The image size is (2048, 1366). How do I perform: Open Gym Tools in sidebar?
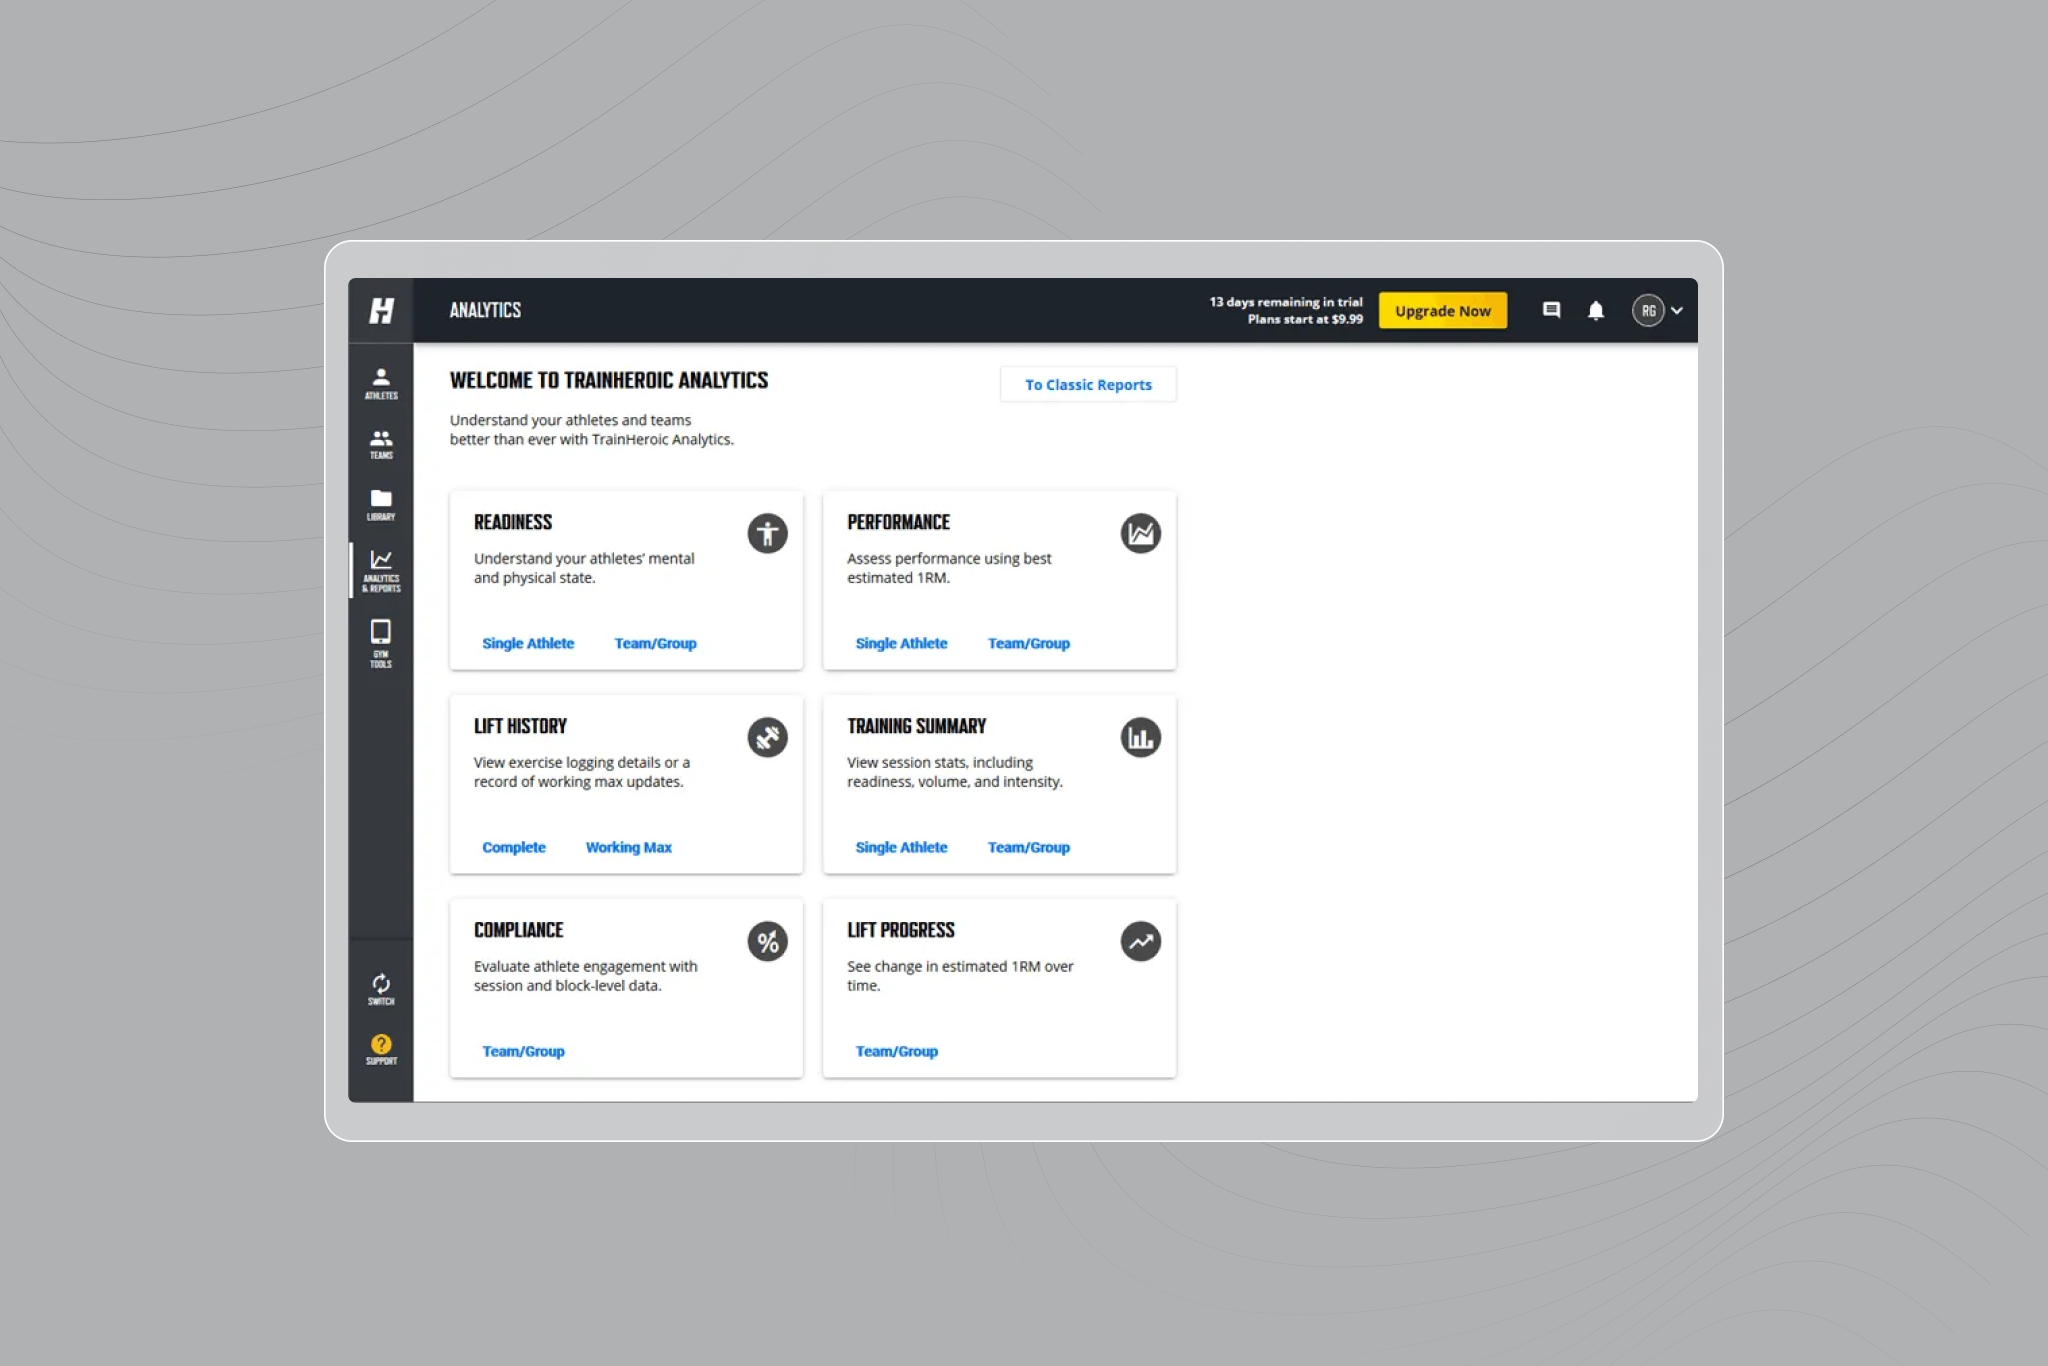pyautogui.click(x=381, y=644)
